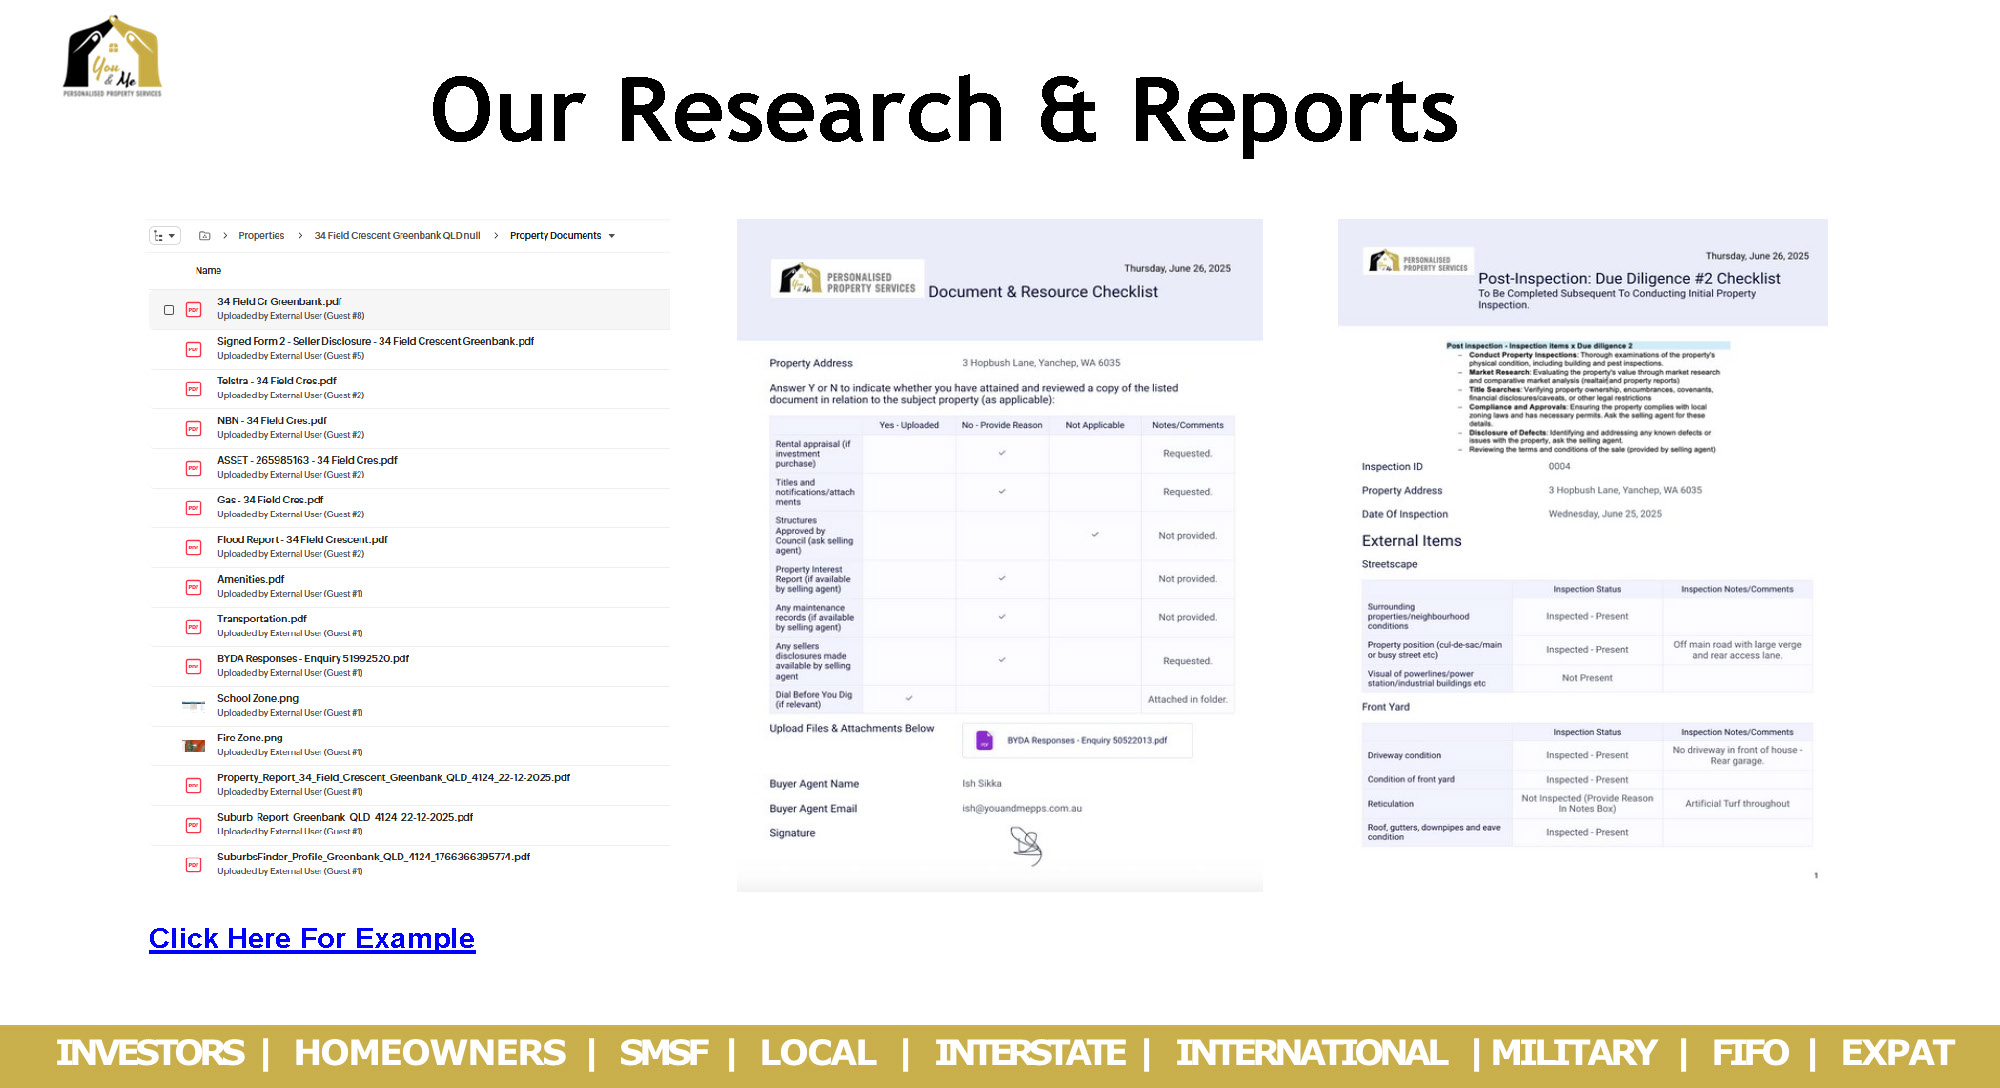The height and width of the screenshot is (1088, 2000).
Task: Click PDF icon of Suburb_Report_Greenbank file
Action: coord(194,825)
